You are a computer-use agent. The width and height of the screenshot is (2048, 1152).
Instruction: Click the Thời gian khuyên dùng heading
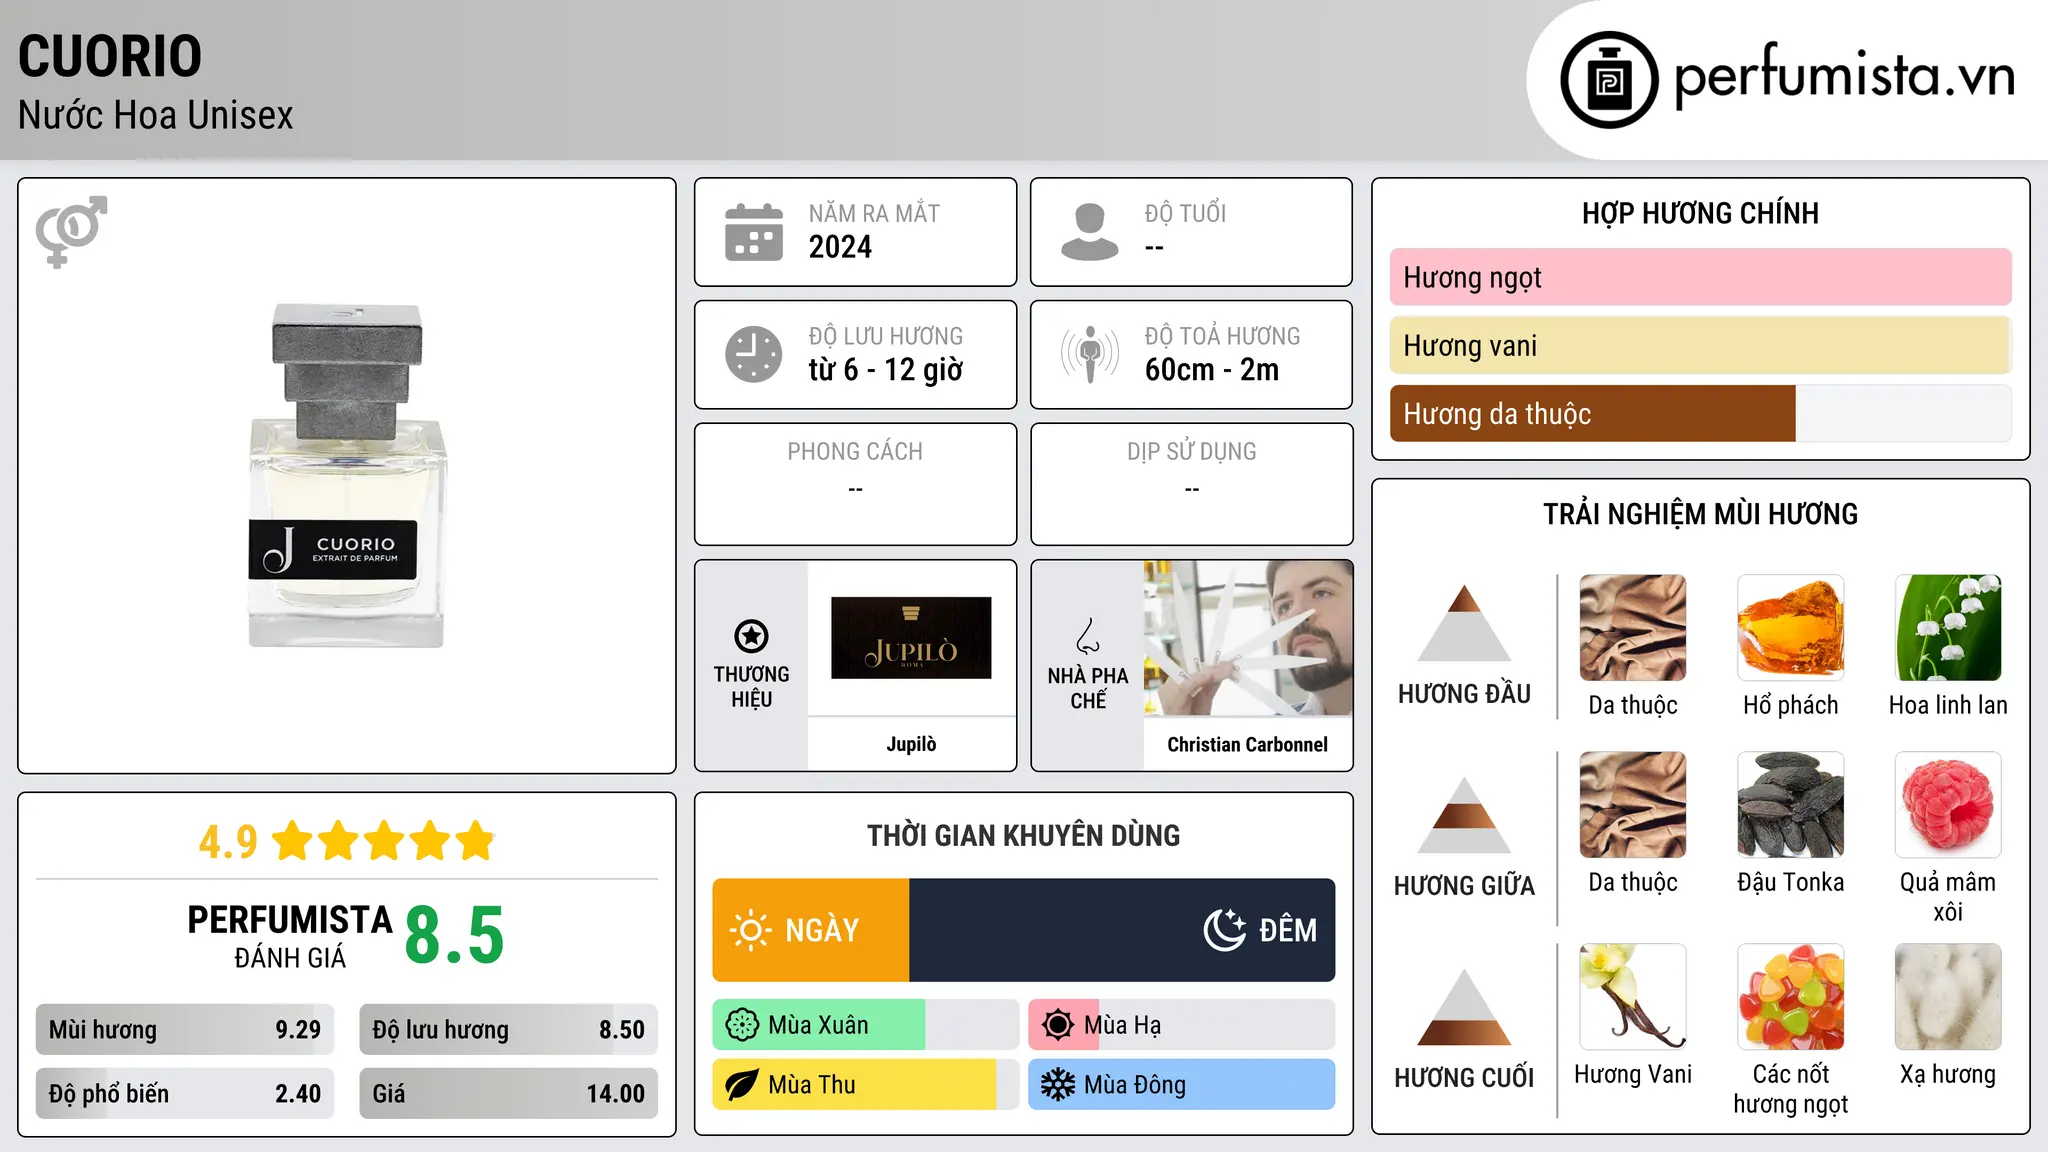point(1024,836)
